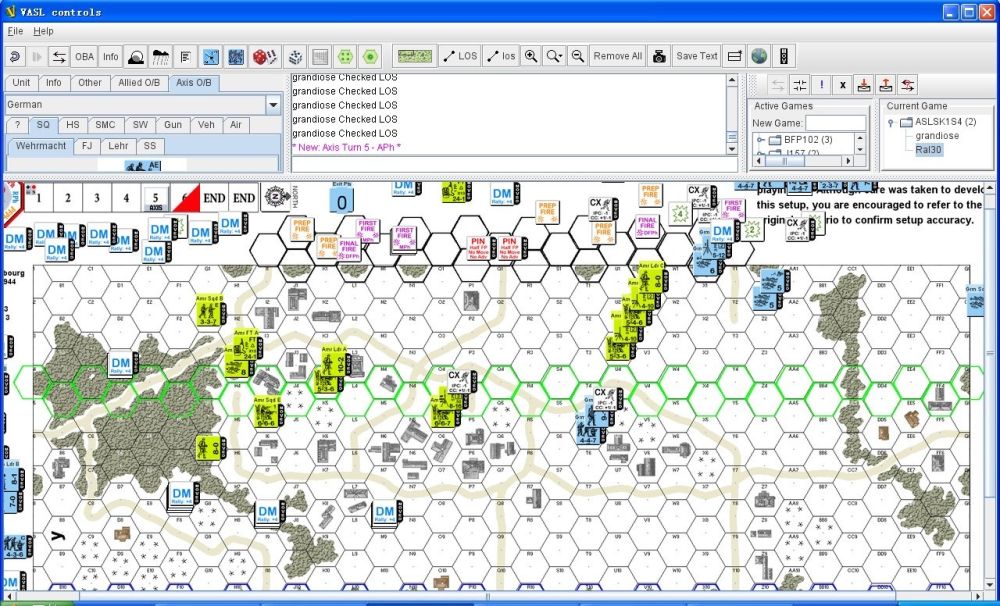Select the Axis O/B tab
Viewport: 1000px width, 606px height.
pyautogui.click(x=194, y=83)
